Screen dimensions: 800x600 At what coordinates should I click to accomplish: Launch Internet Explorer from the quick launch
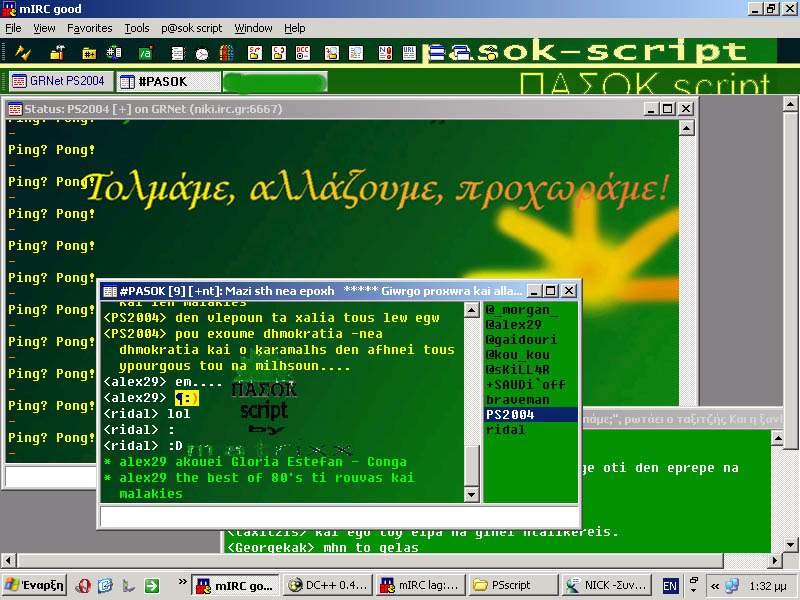pyautogui.click(x=105, y=585)
